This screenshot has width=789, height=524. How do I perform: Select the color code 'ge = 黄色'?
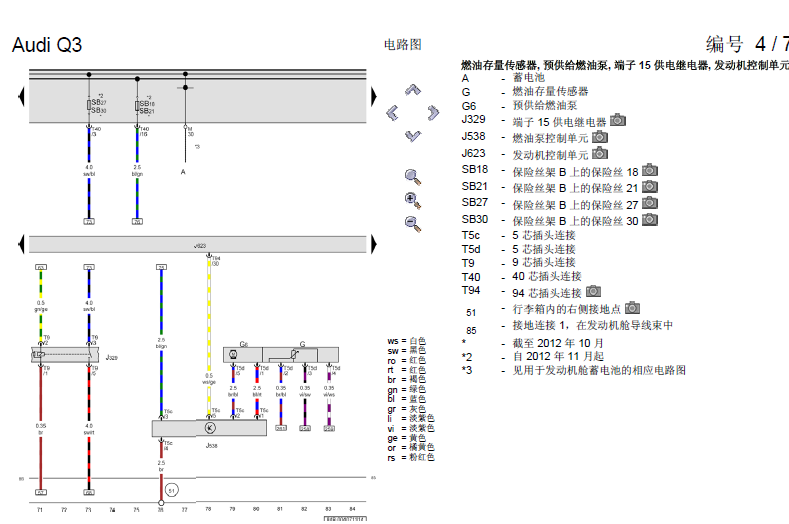407,438
